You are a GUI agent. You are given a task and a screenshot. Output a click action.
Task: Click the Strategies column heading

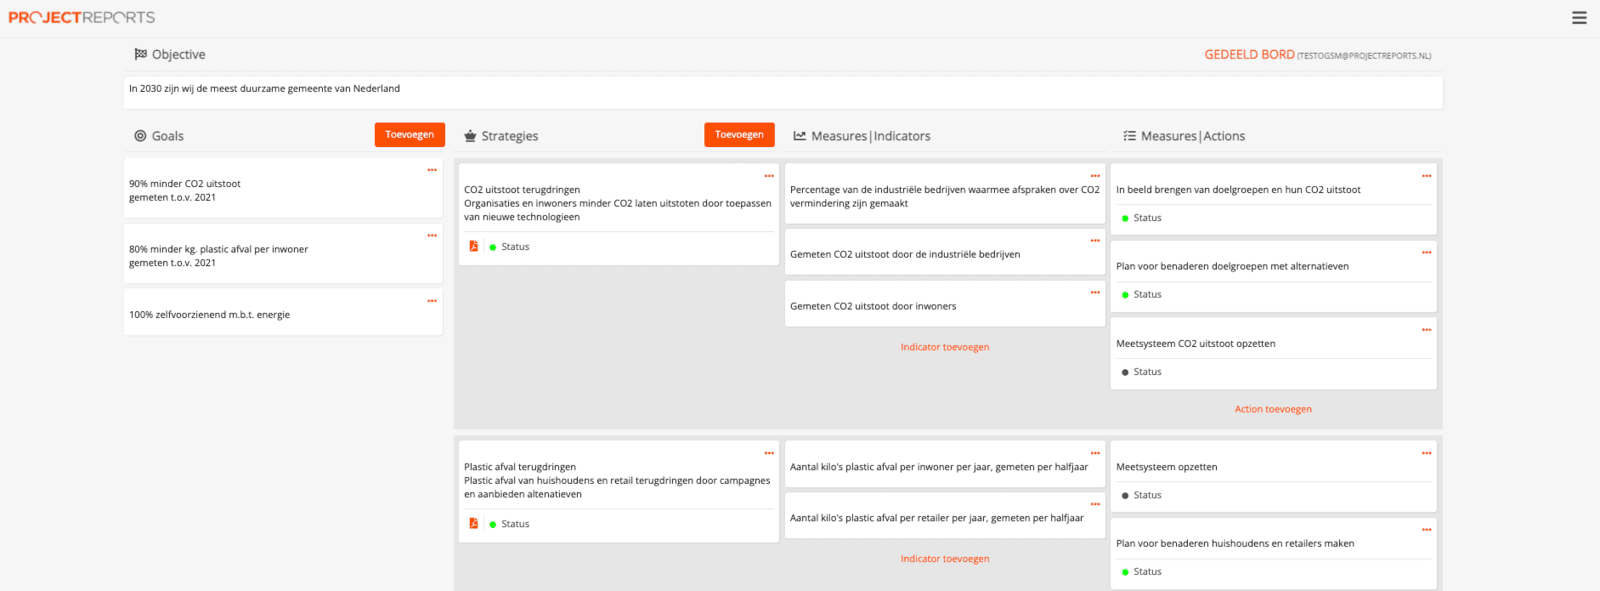(510, 136)
